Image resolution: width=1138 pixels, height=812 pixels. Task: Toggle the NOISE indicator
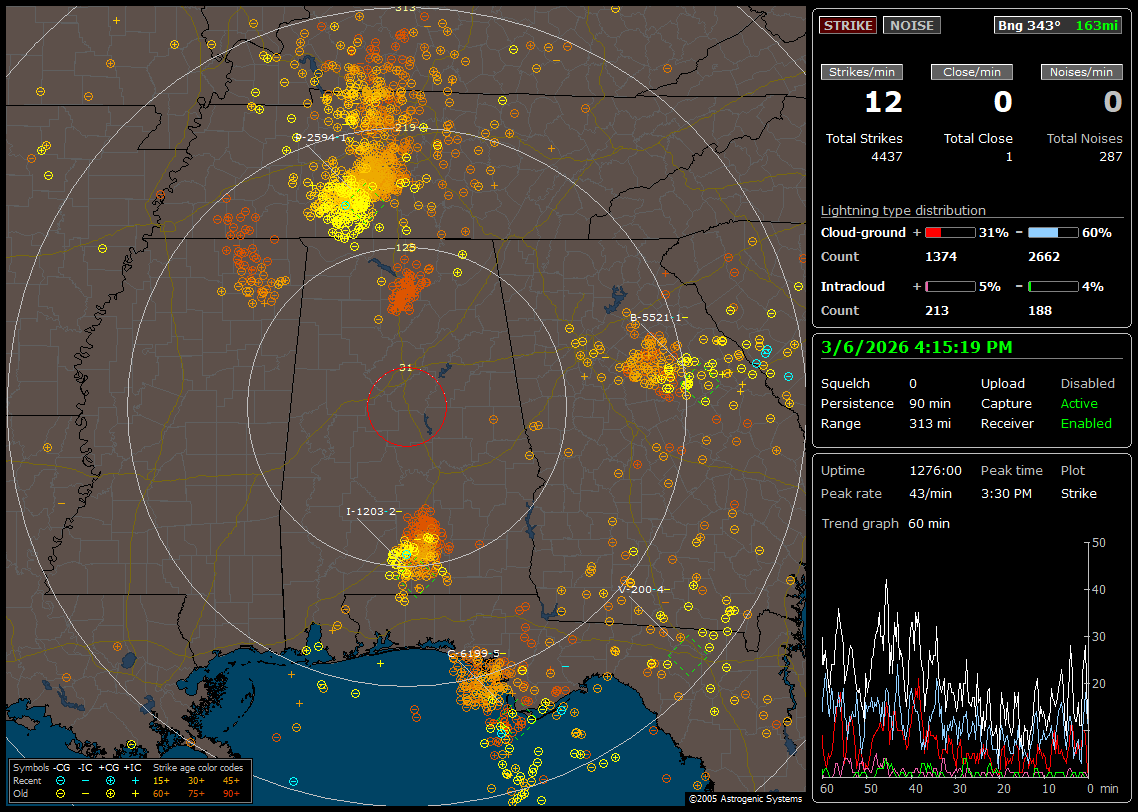coord(911,26)
